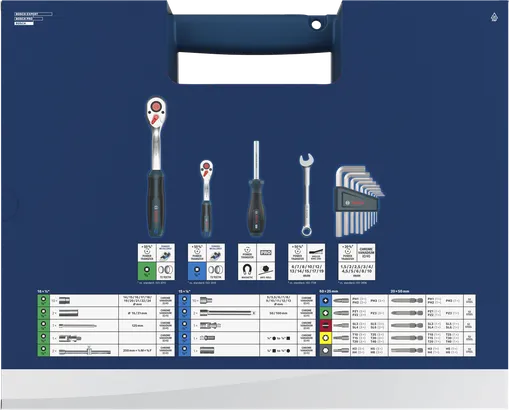Click the long Torx bit image in the yellow row
Viewport: 509px width, 410px height.
[x=407, y=338]
